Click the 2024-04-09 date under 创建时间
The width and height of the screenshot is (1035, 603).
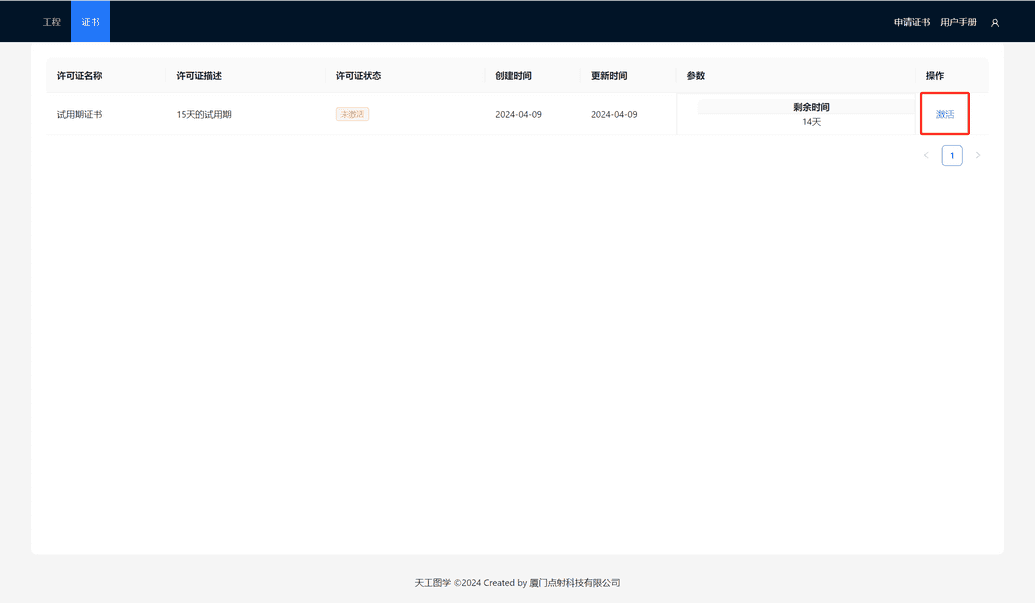(x=518, y=114)
